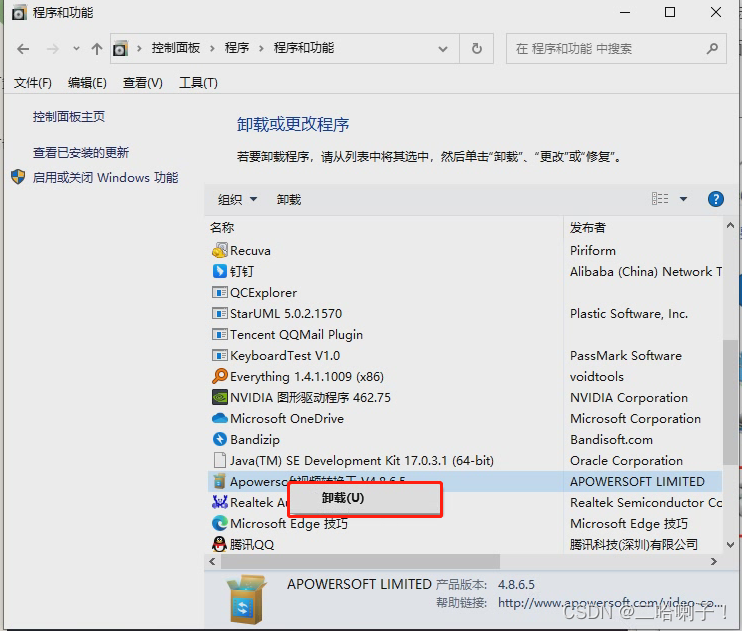Click the 控制面板 breadcrumb
The width and height of the screenshot is (742, 631).
[x=176, y=48]
